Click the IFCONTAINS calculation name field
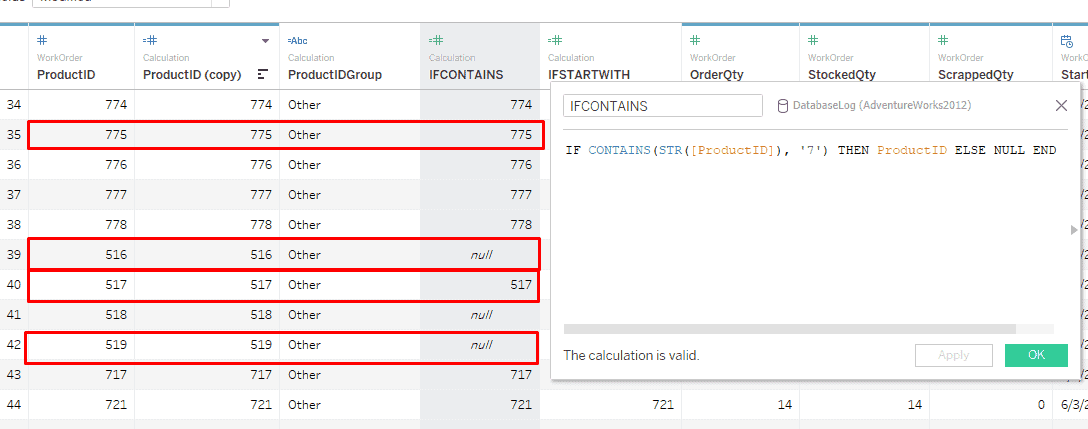The width and height of the screenshot is (1088, 429). (661, 105)
